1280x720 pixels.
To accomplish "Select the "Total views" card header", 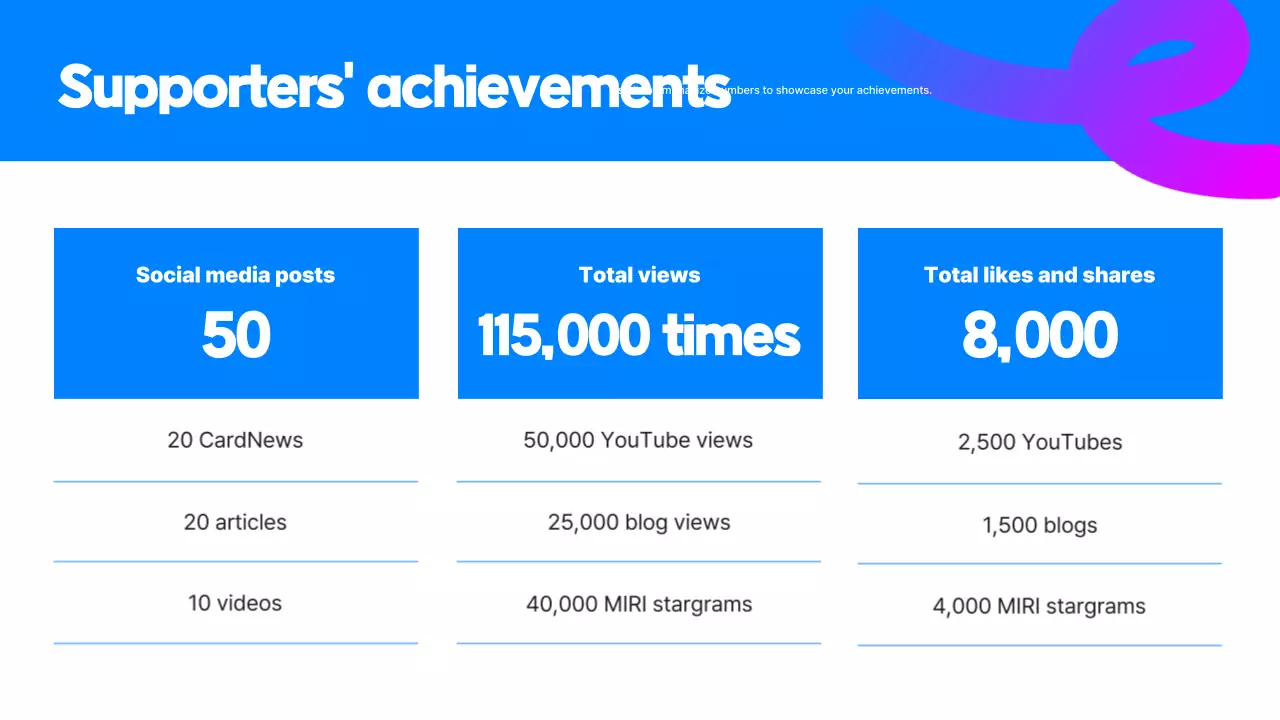I will pyautogui.click(x=639, y=275).
